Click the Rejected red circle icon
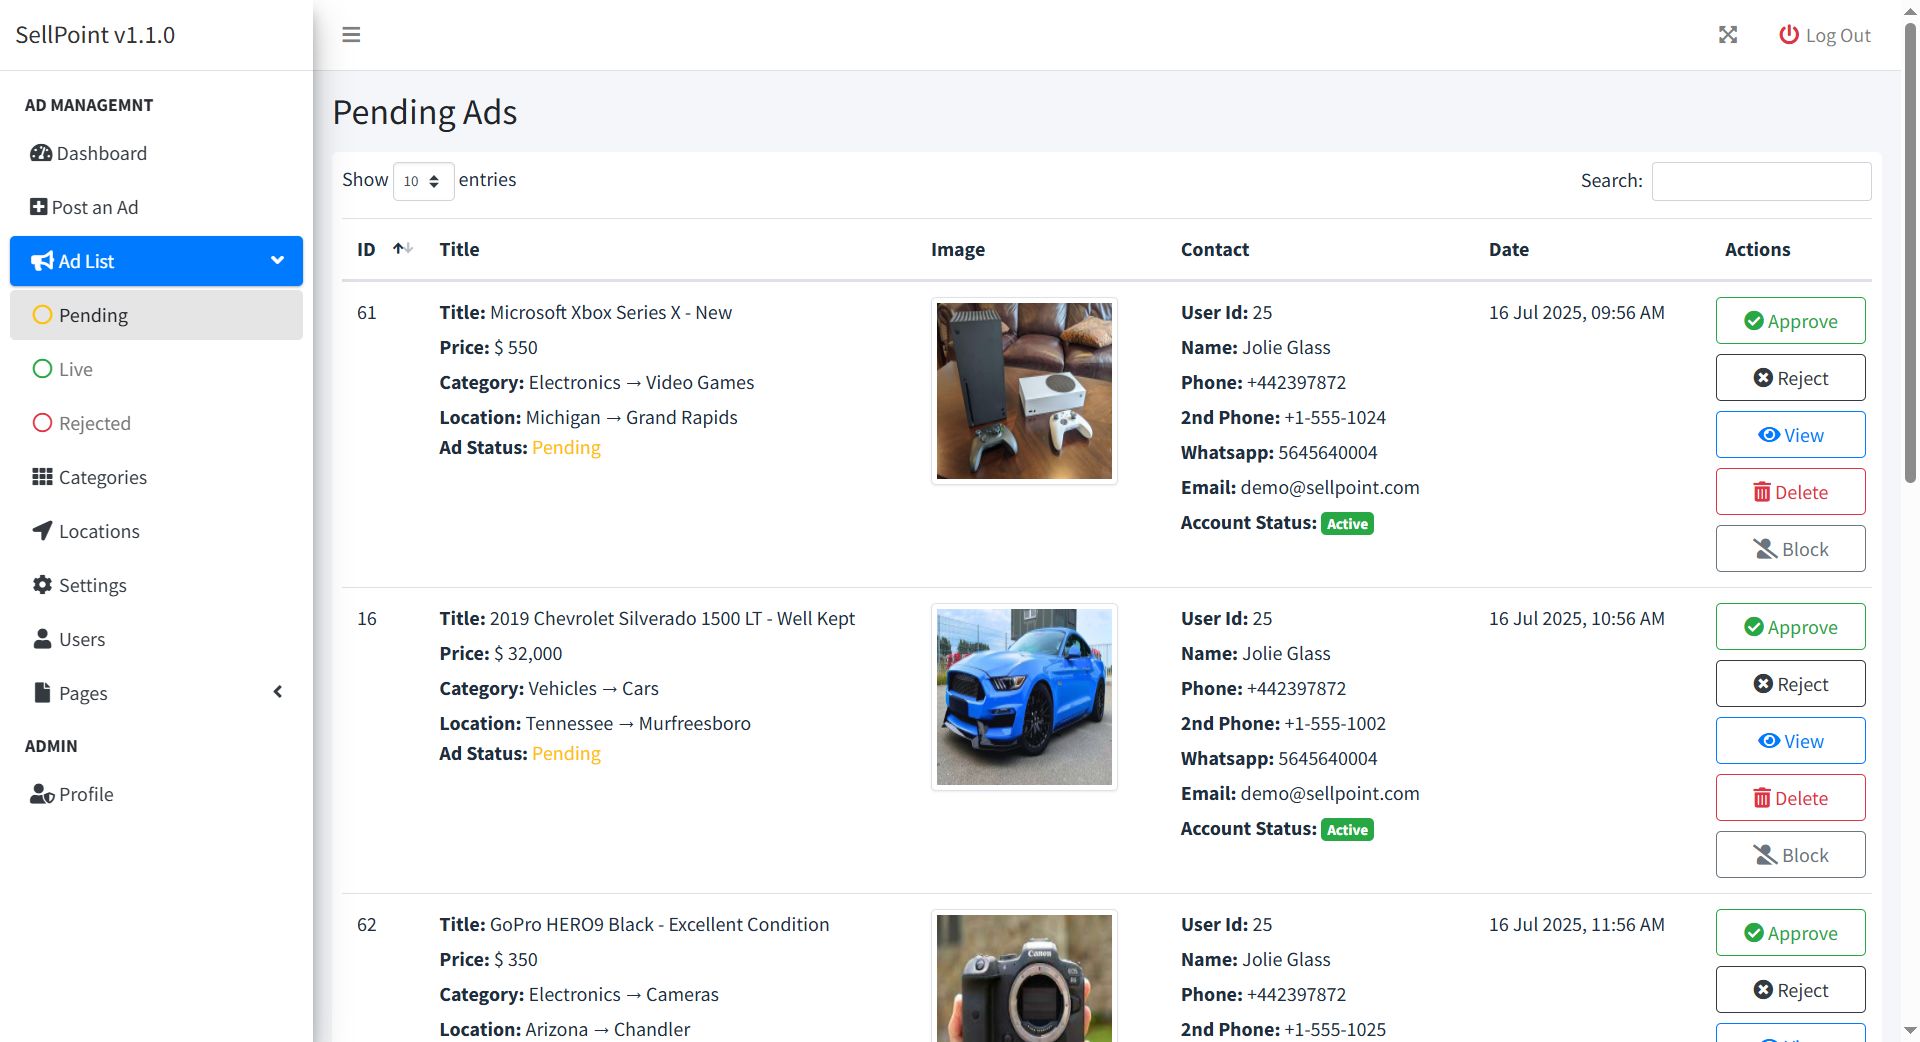 coord(42,423)
